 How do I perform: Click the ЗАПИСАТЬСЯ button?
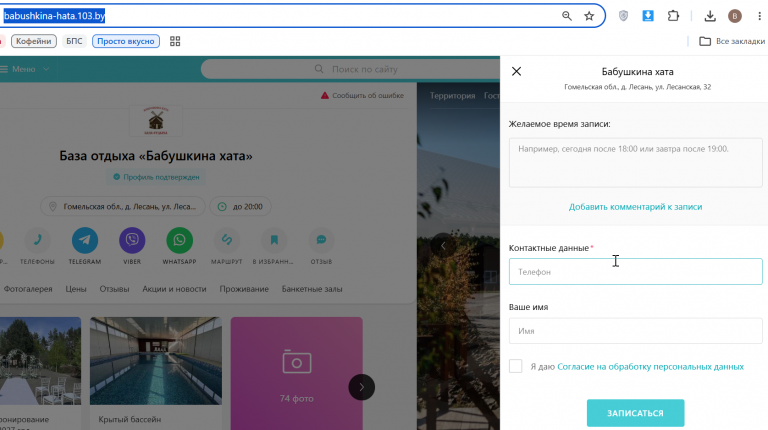(x=635, y=413)
